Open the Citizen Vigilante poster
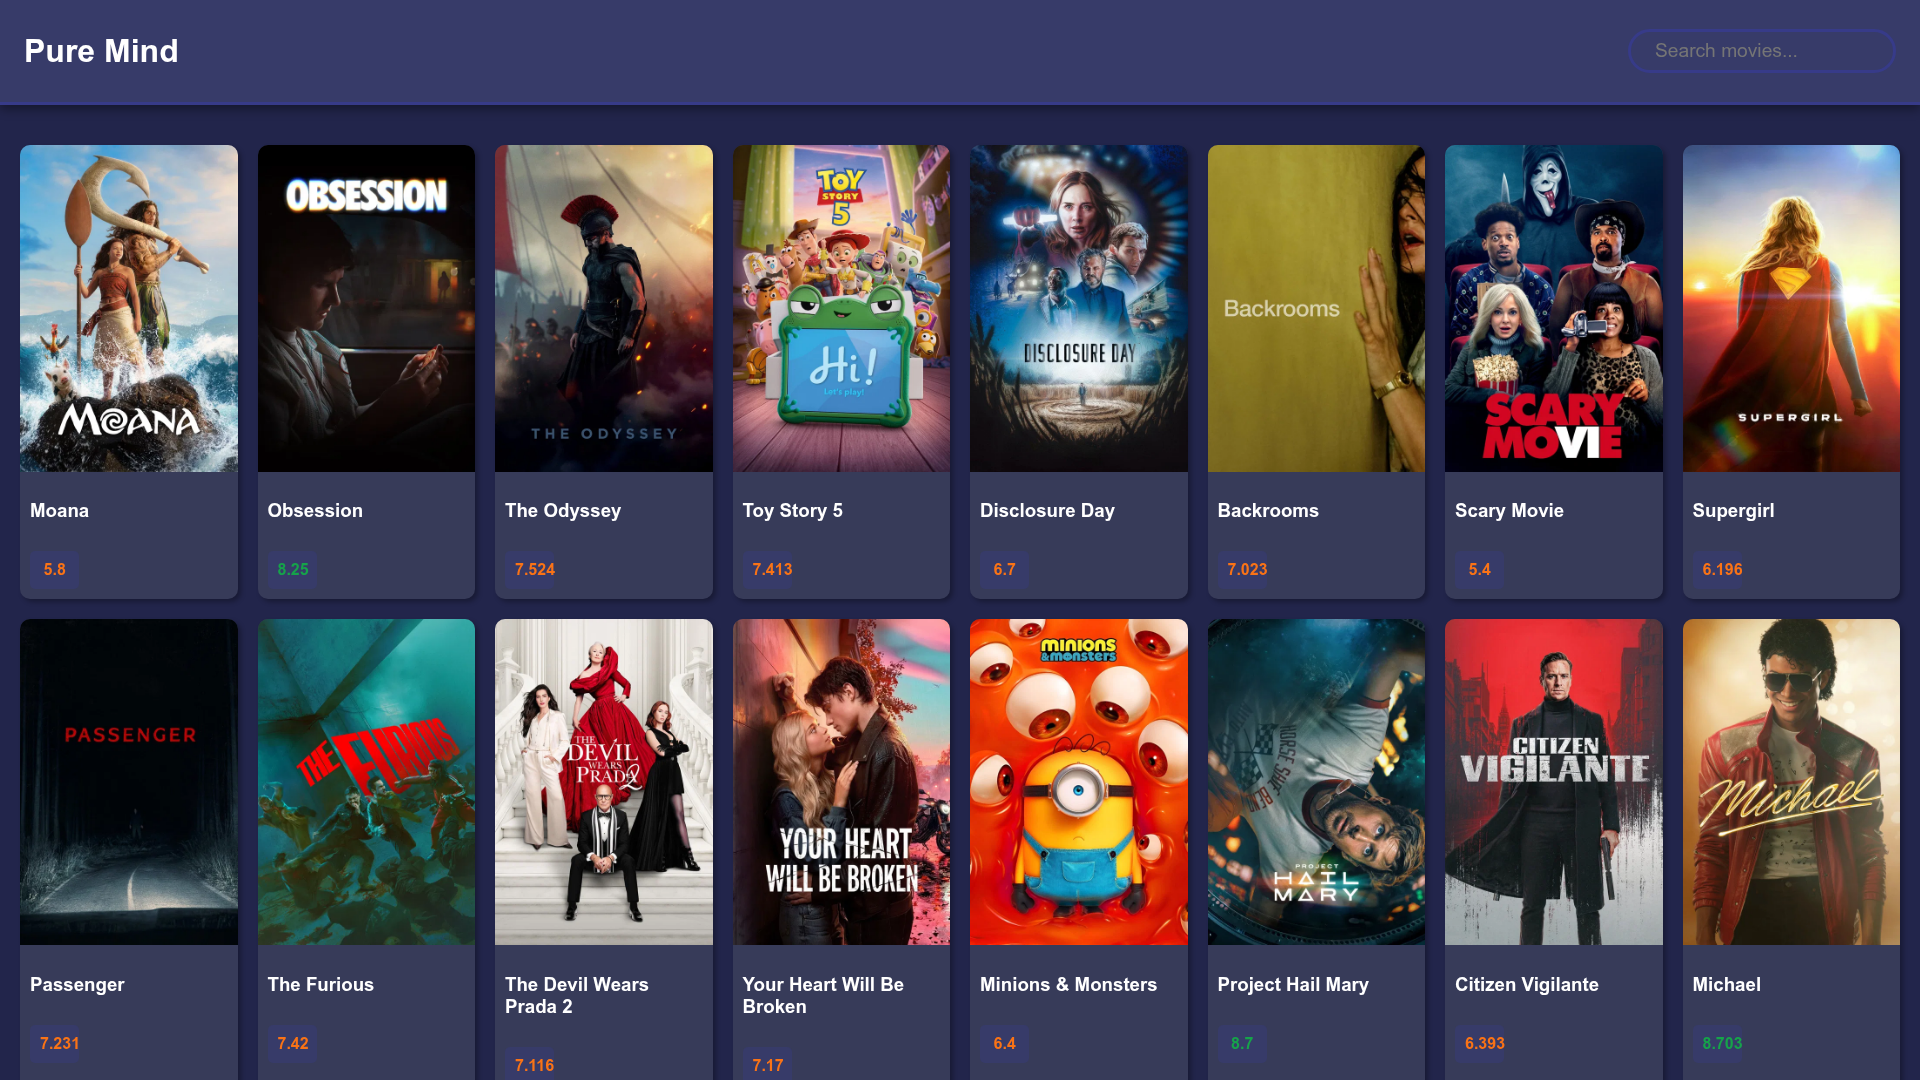Screen dimensions: 1920x1080 coord(1554,782)
